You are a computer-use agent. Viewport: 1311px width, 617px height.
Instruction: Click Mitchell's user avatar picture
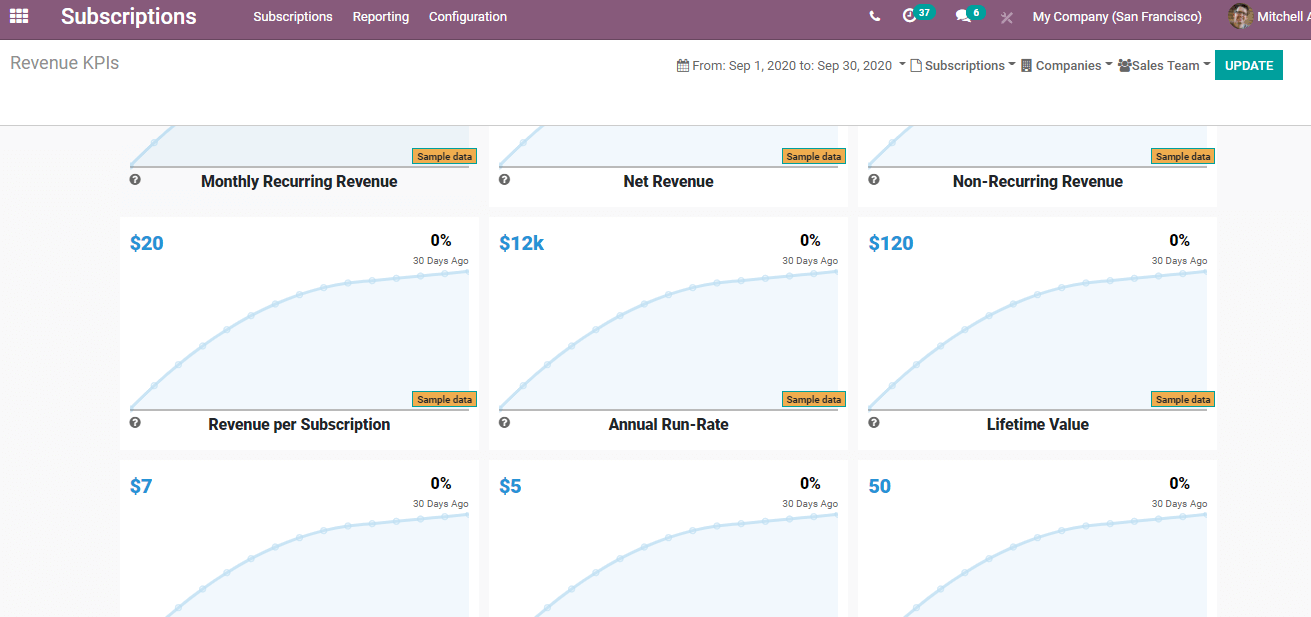pos(1240,16)
